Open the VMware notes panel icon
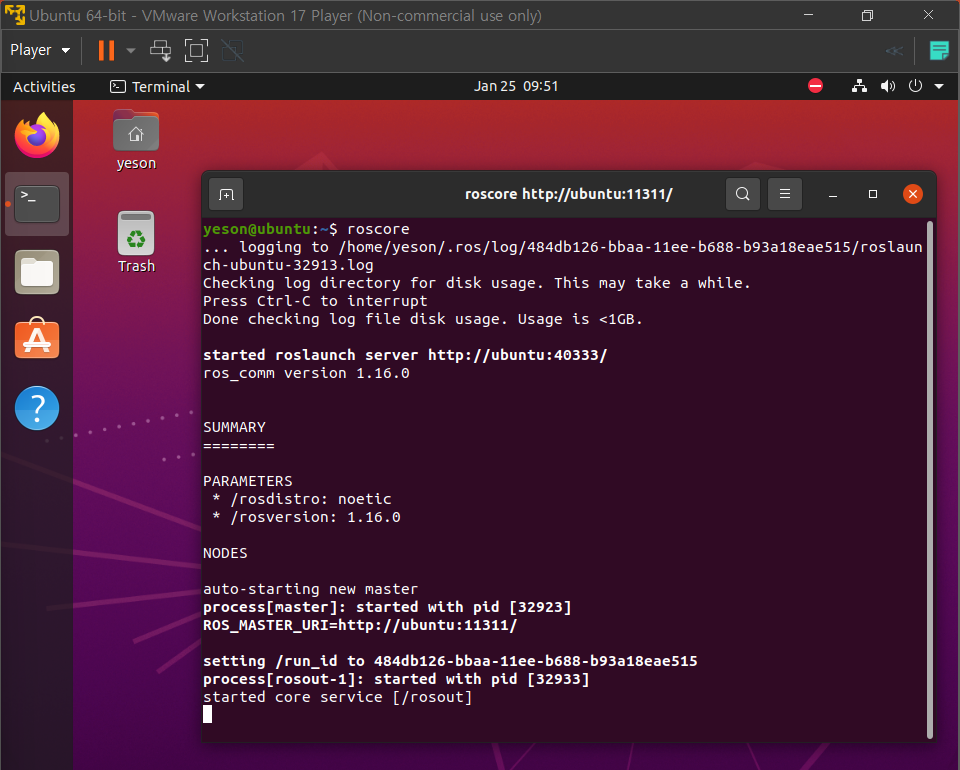The height and width of the screenshot is (770, 960). (x=939, y=51)
